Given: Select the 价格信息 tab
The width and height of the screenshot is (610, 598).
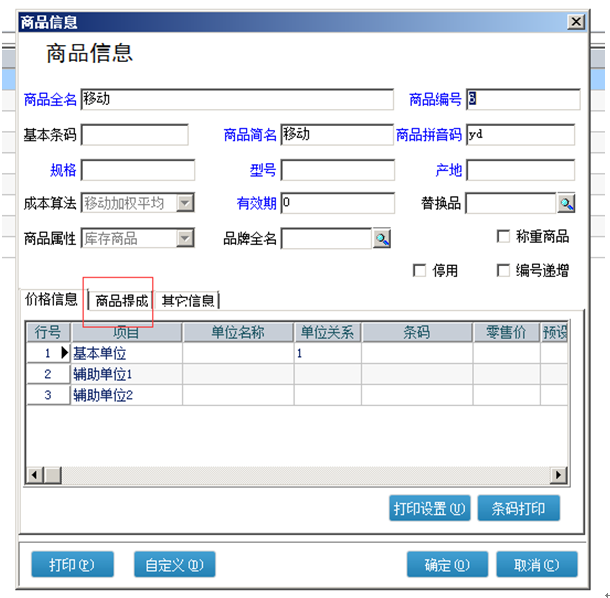Looking at the screenshot, I should [x=51, y=299].
